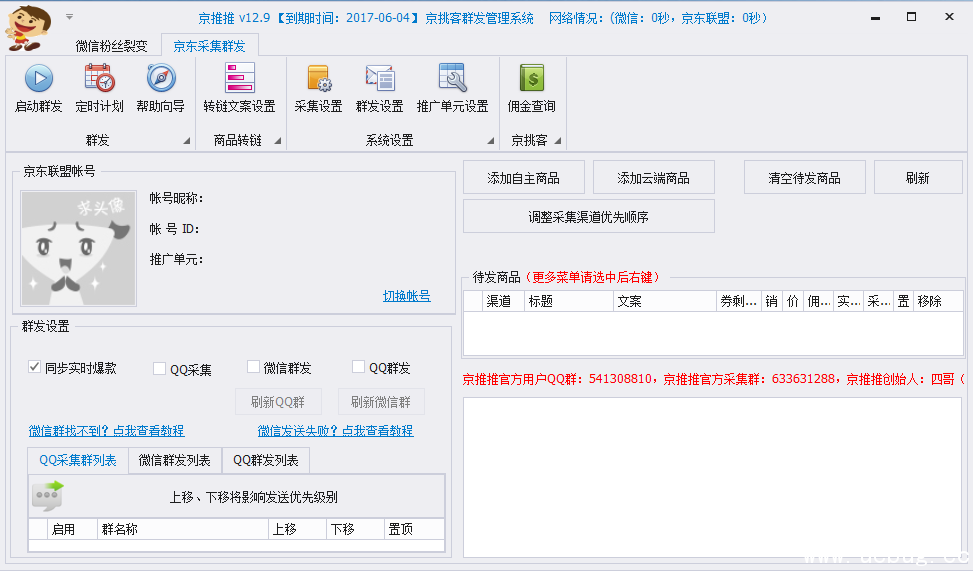Open 转链文案设置 icon
This screenshot has height=571, width=973.
[240, 78]
